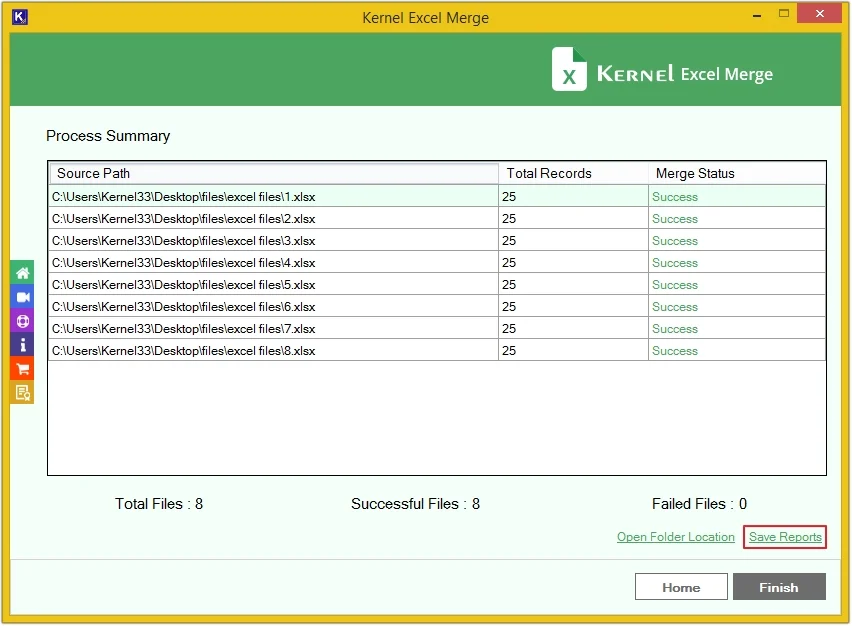
Task: Select row for excel files\6.xlsx
Action: coord(437,306)
